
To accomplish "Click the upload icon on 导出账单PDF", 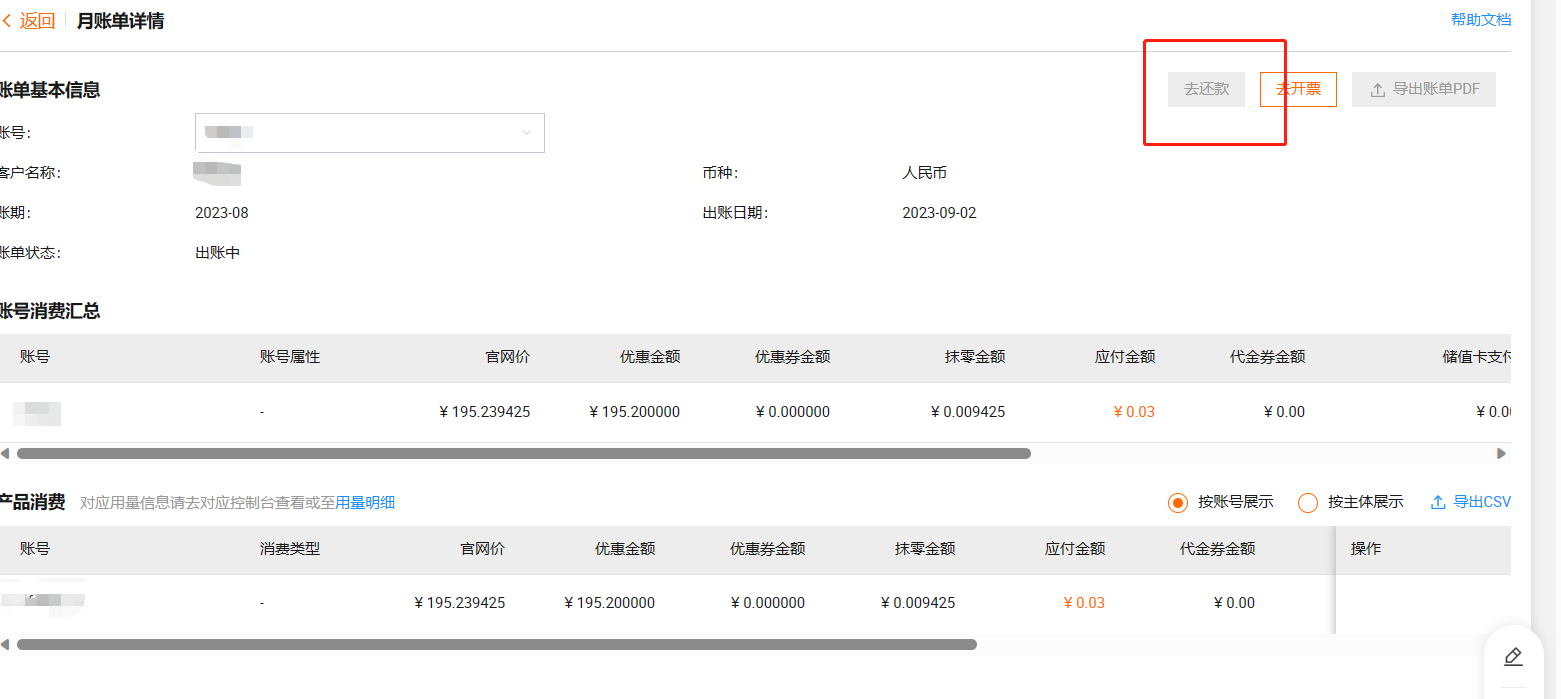I will pos(1377,90).
